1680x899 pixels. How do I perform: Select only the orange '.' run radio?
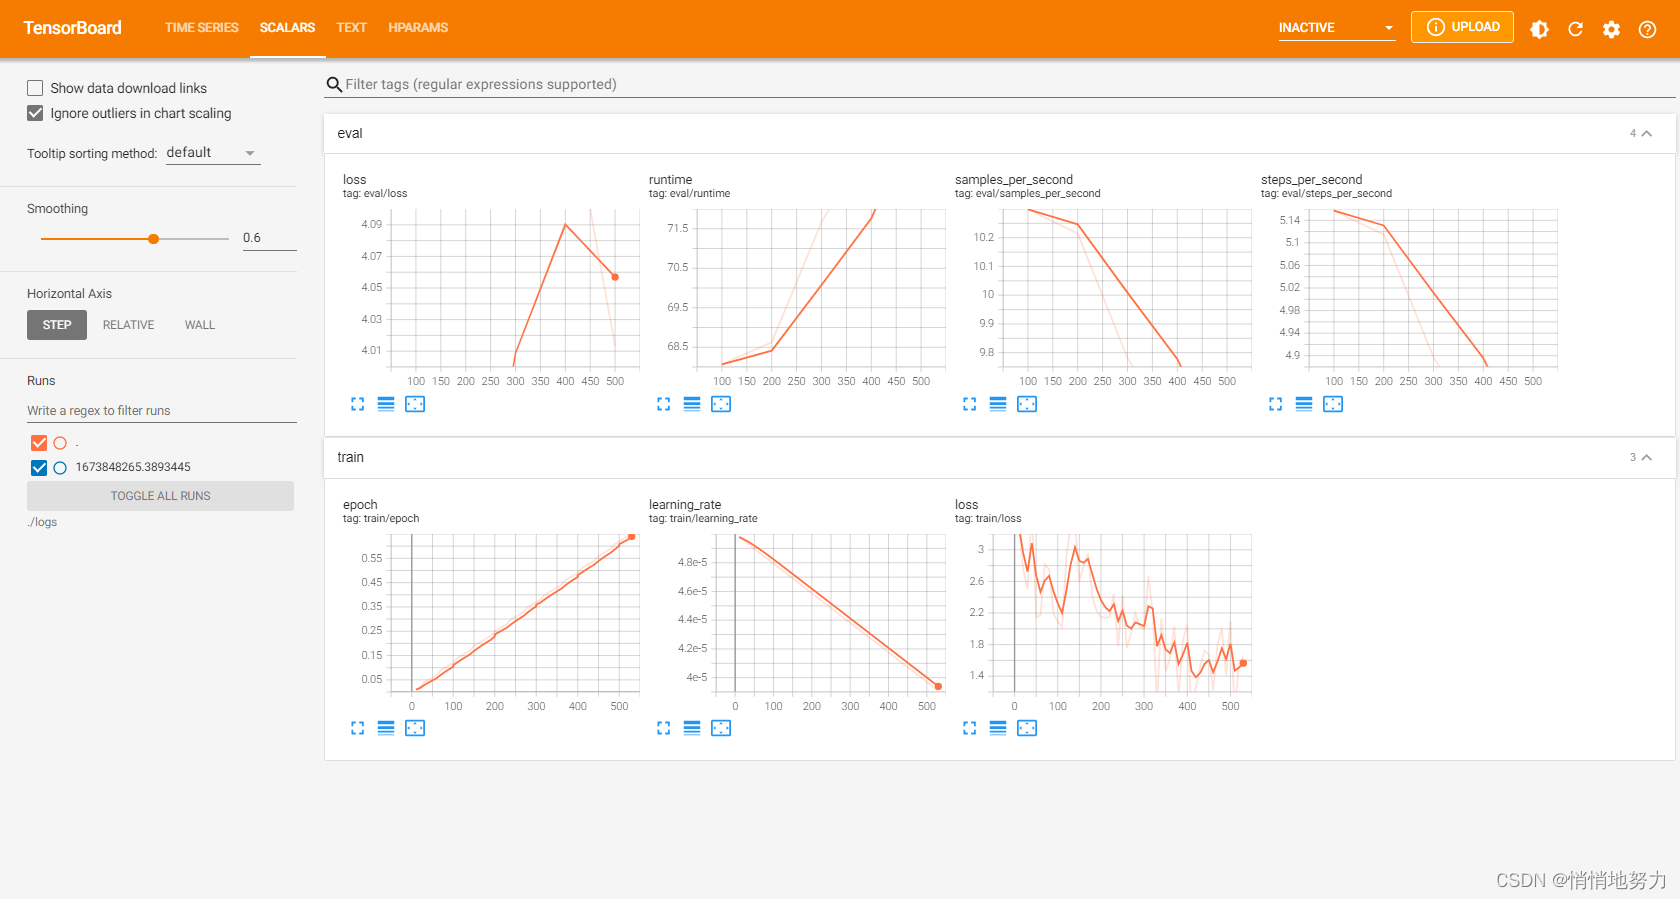point(60,443)
